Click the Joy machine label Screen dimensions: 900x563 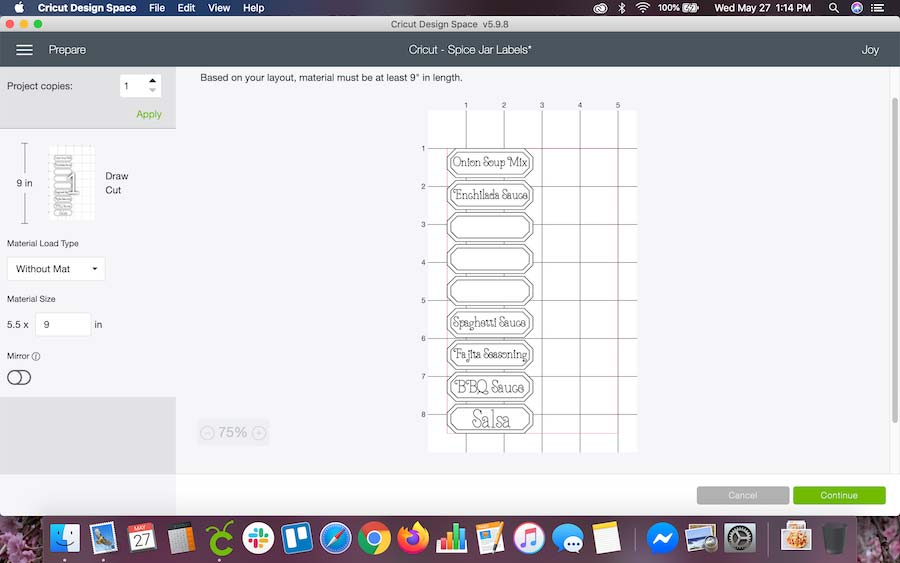870,50
